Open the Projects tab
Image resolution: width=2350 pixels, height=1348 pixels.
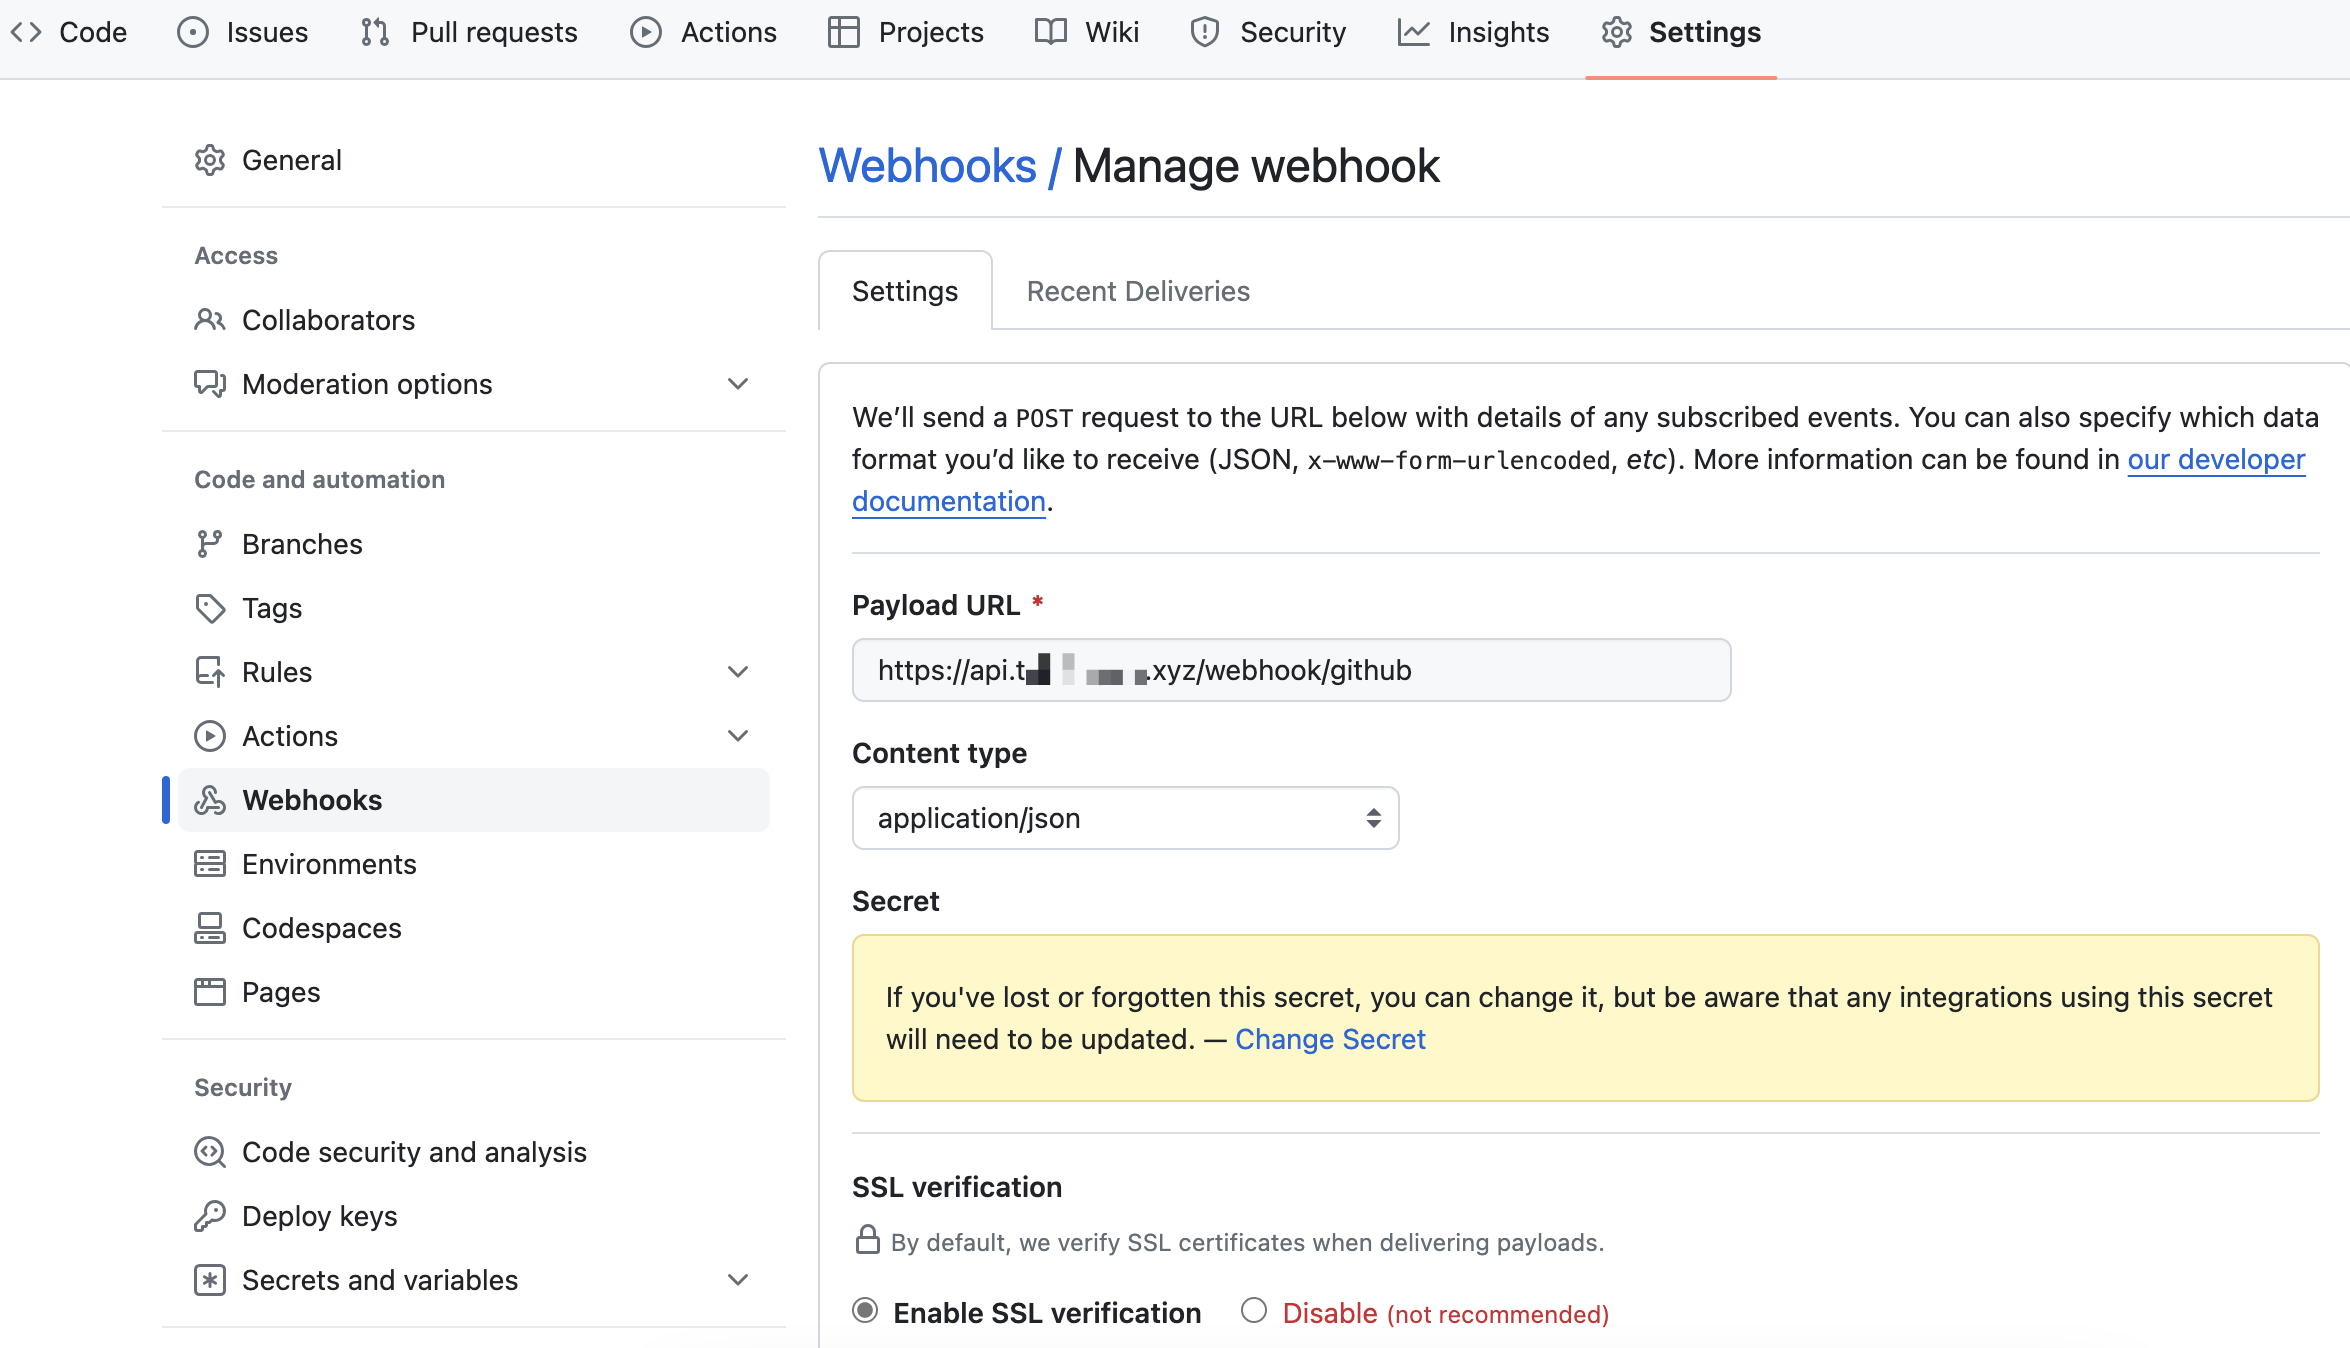coord(906,32)
